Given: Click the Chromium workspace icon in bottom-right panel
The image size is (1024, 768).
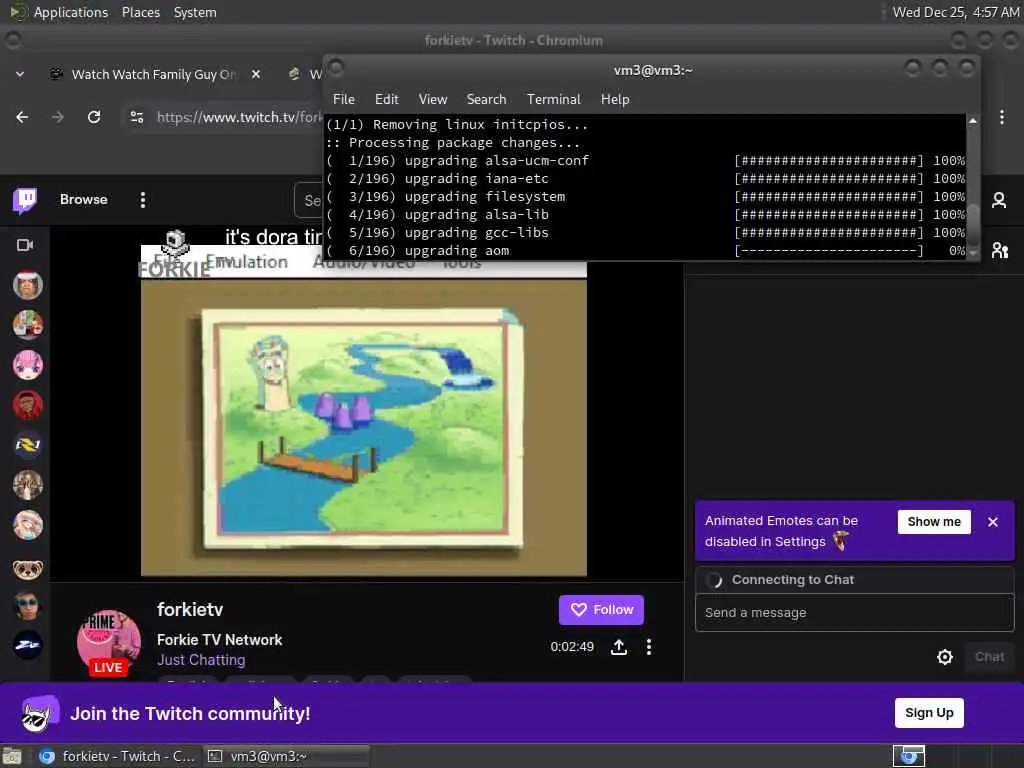Looking at the screenshot, I should [x=909, y=756].
